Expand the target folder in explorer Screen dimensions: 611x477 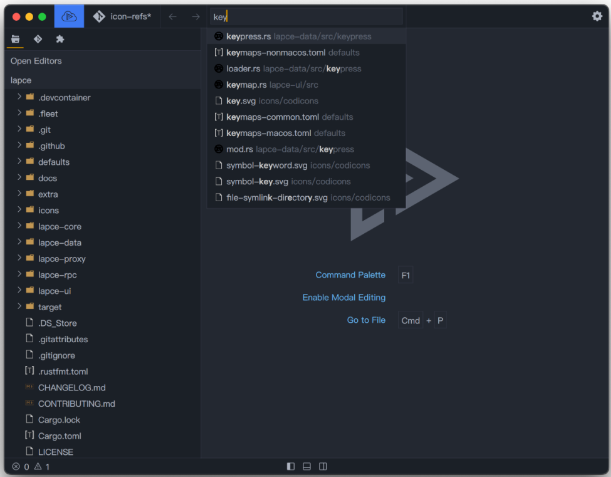coord(49,307)
